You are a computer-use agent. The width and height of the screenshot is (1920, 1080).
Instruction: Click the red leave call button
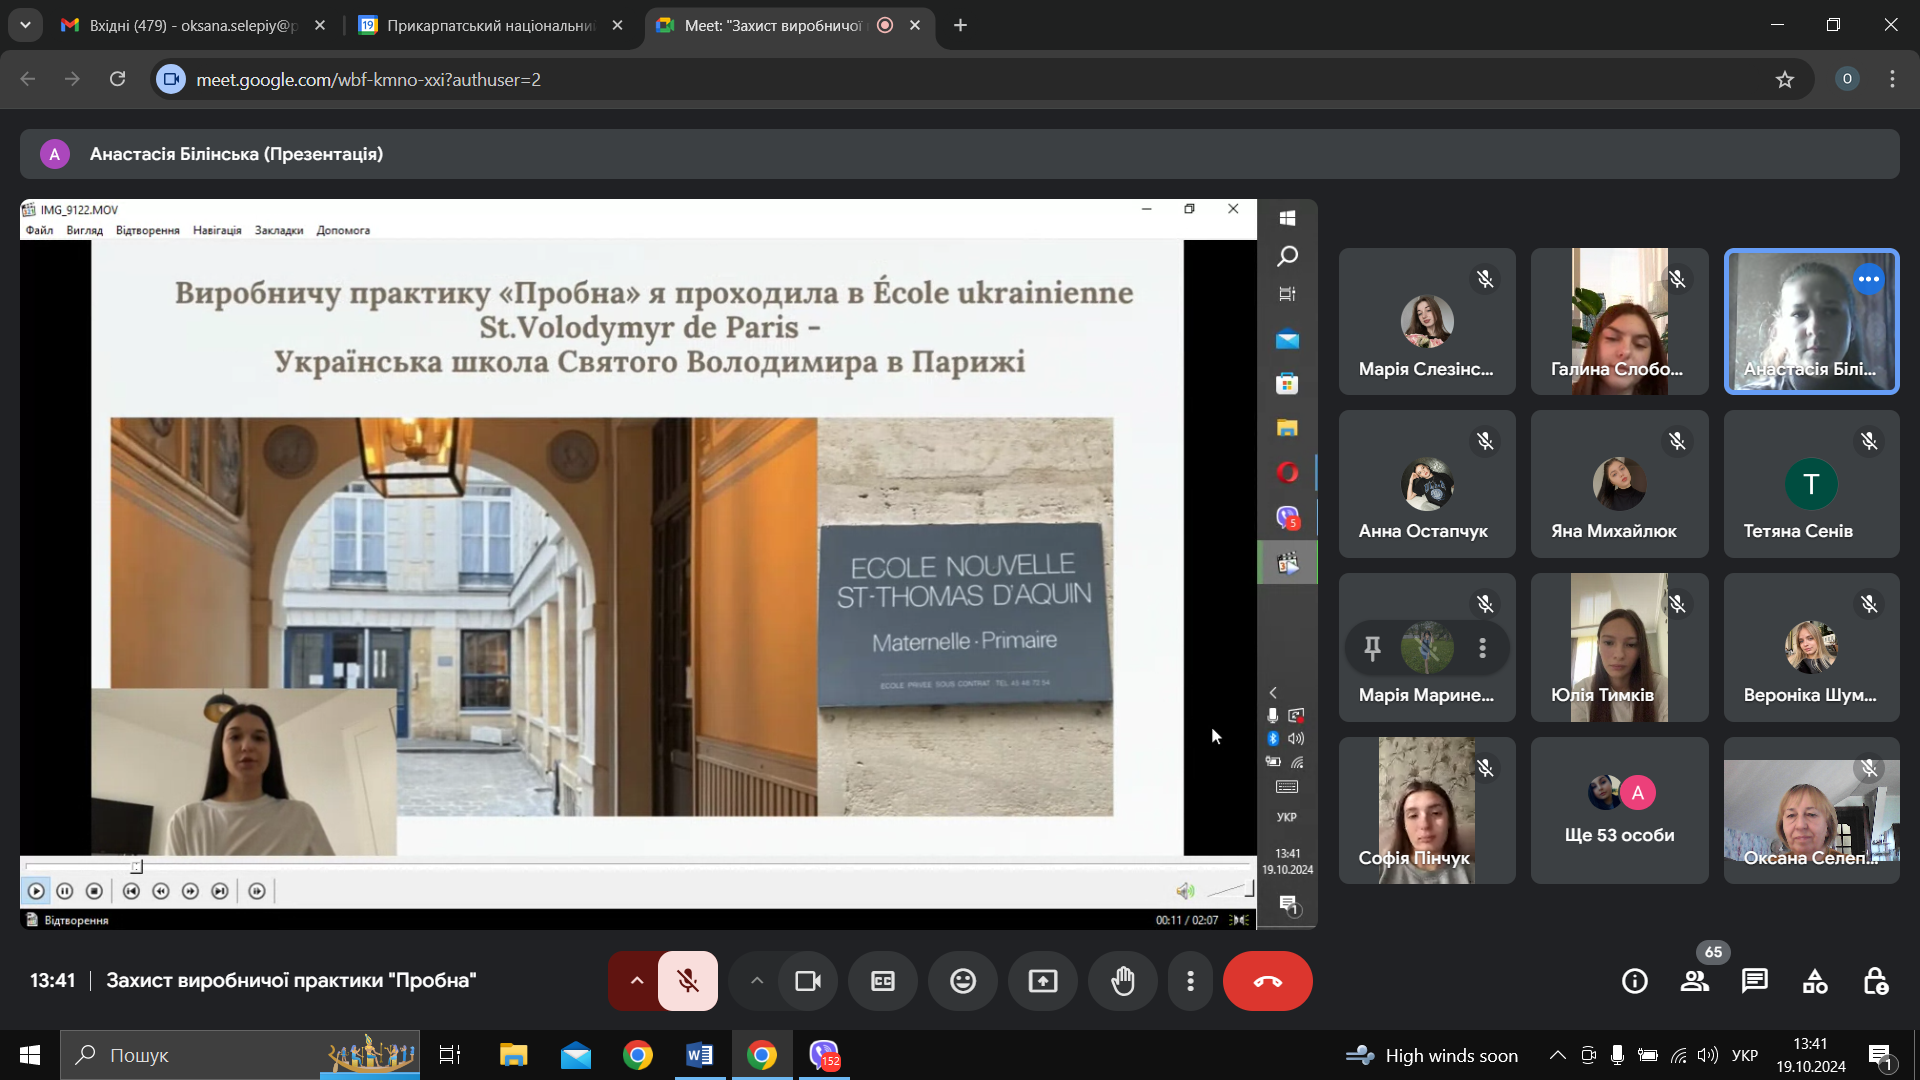coord(1267,981)
